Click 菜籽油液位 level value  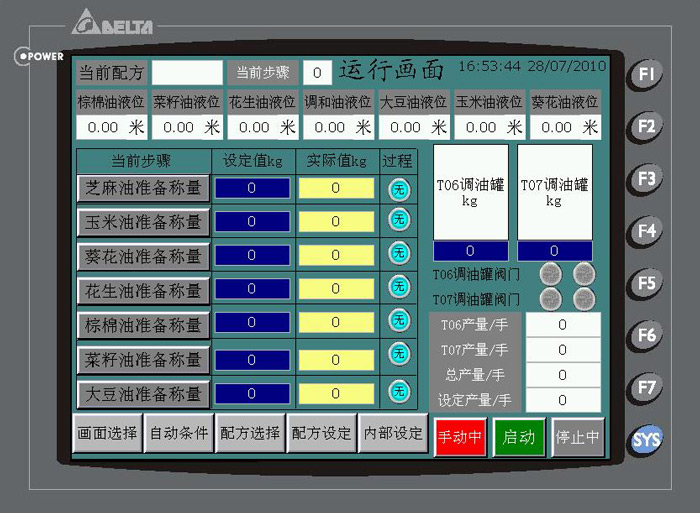[187, 127]
